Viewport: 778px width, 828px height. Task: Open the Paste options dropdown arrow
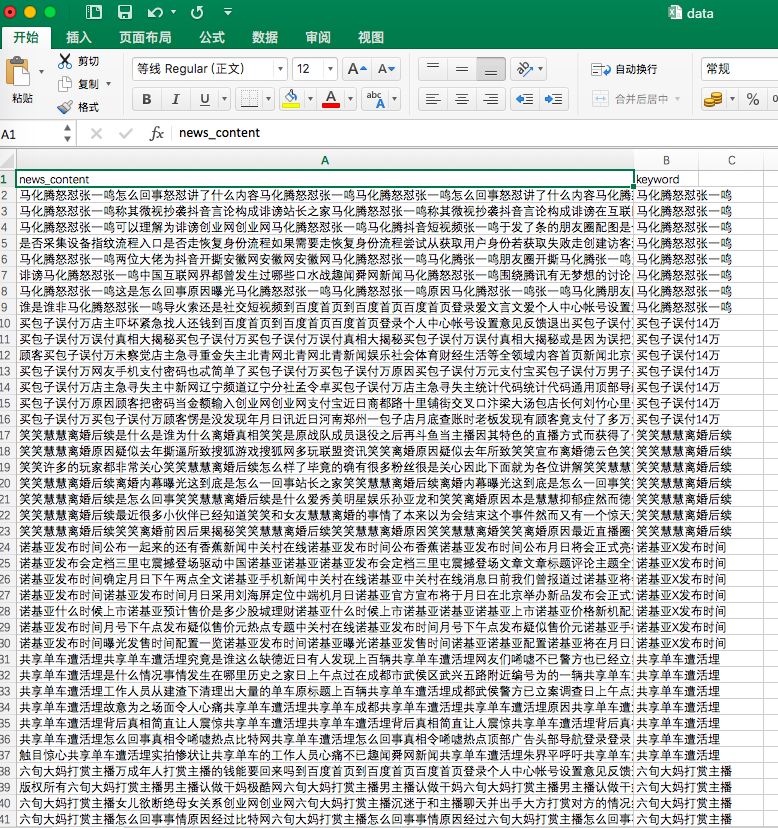click(41, 71)
